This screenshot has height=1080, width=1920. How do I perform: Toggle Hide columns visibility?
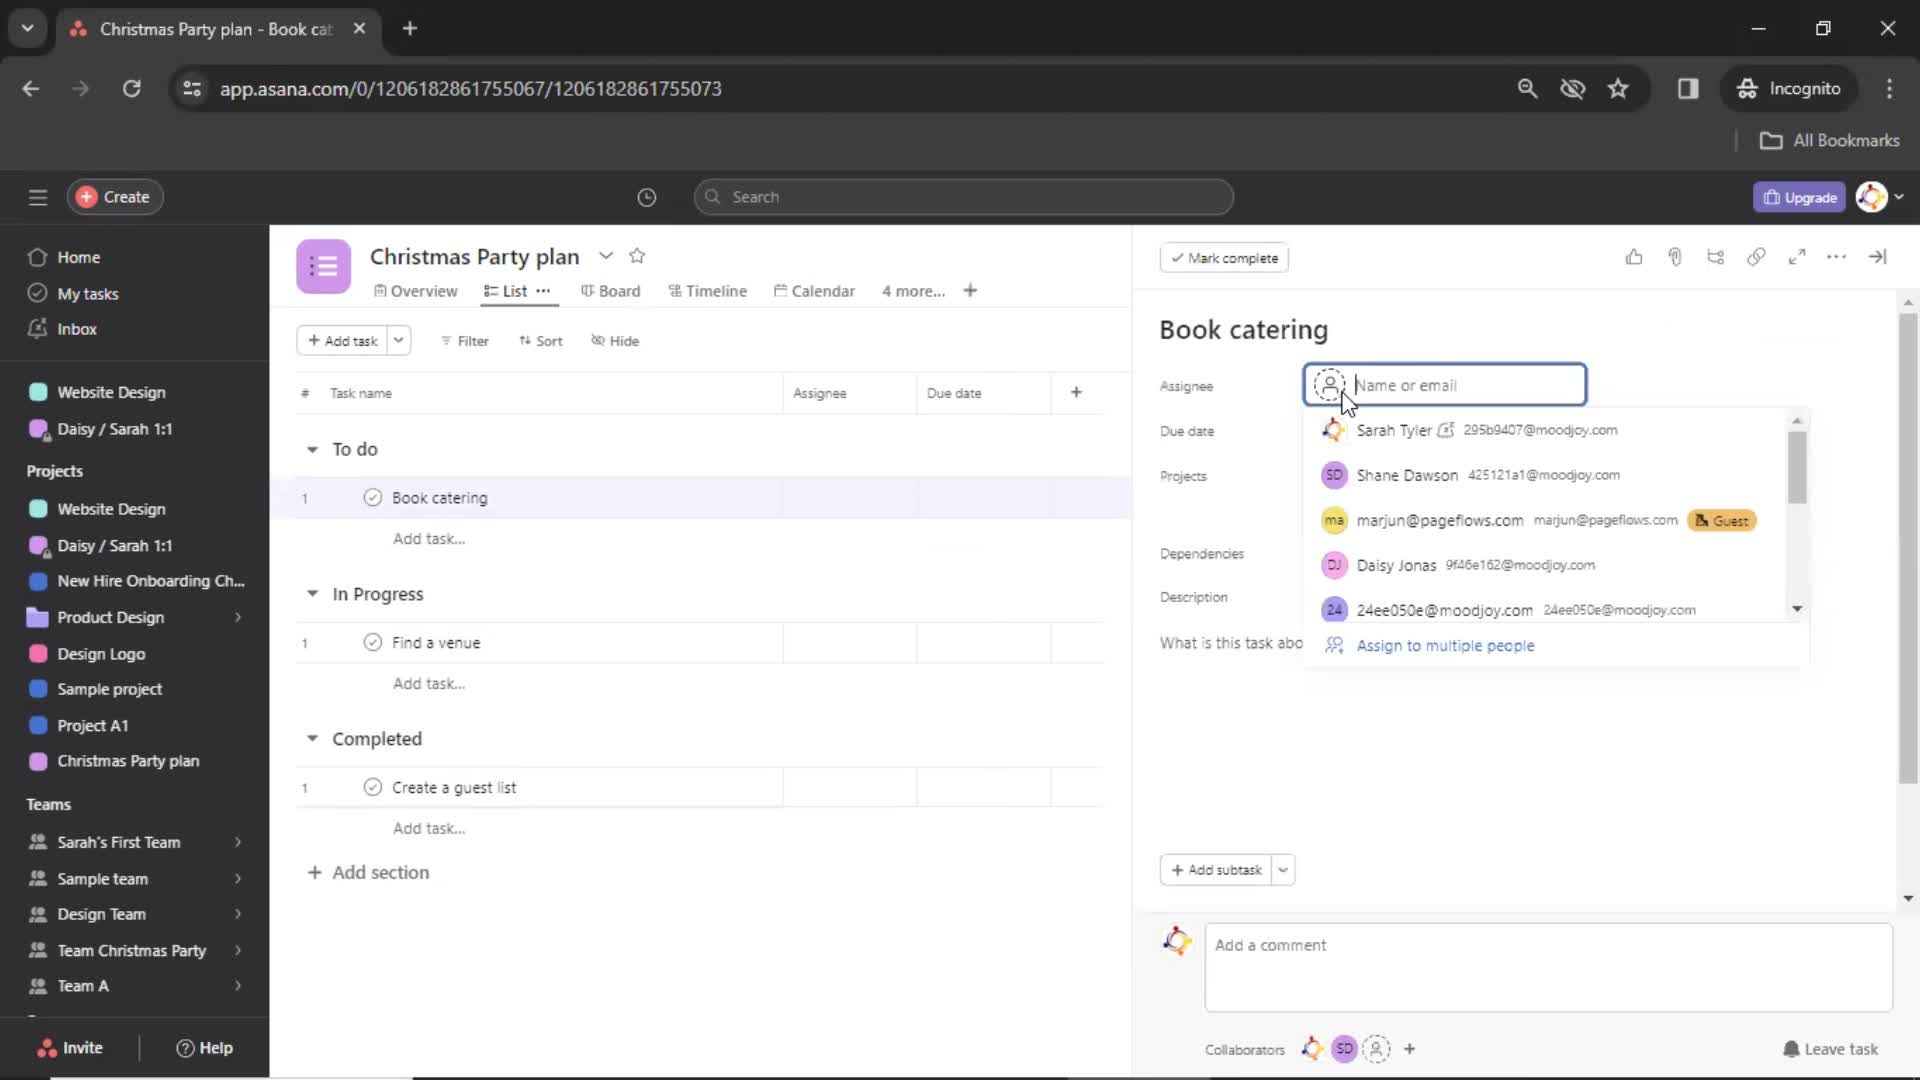(613, 339)
